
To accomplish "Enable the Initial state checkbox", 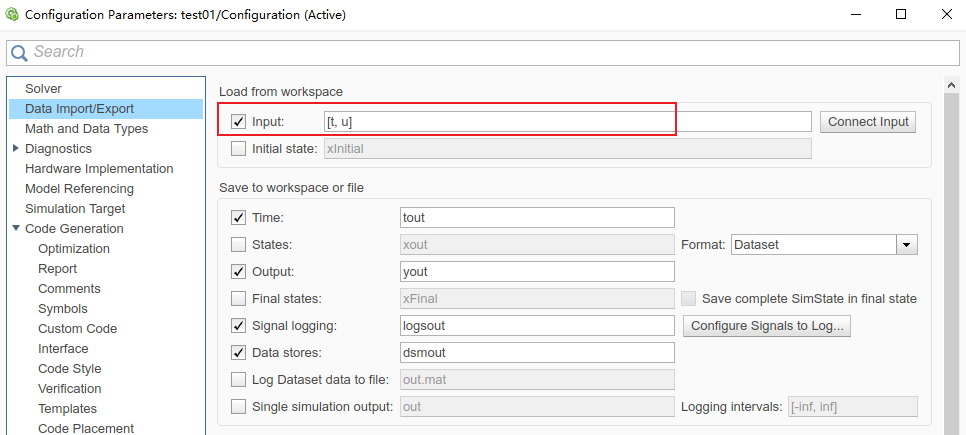I will pos(238,148).
